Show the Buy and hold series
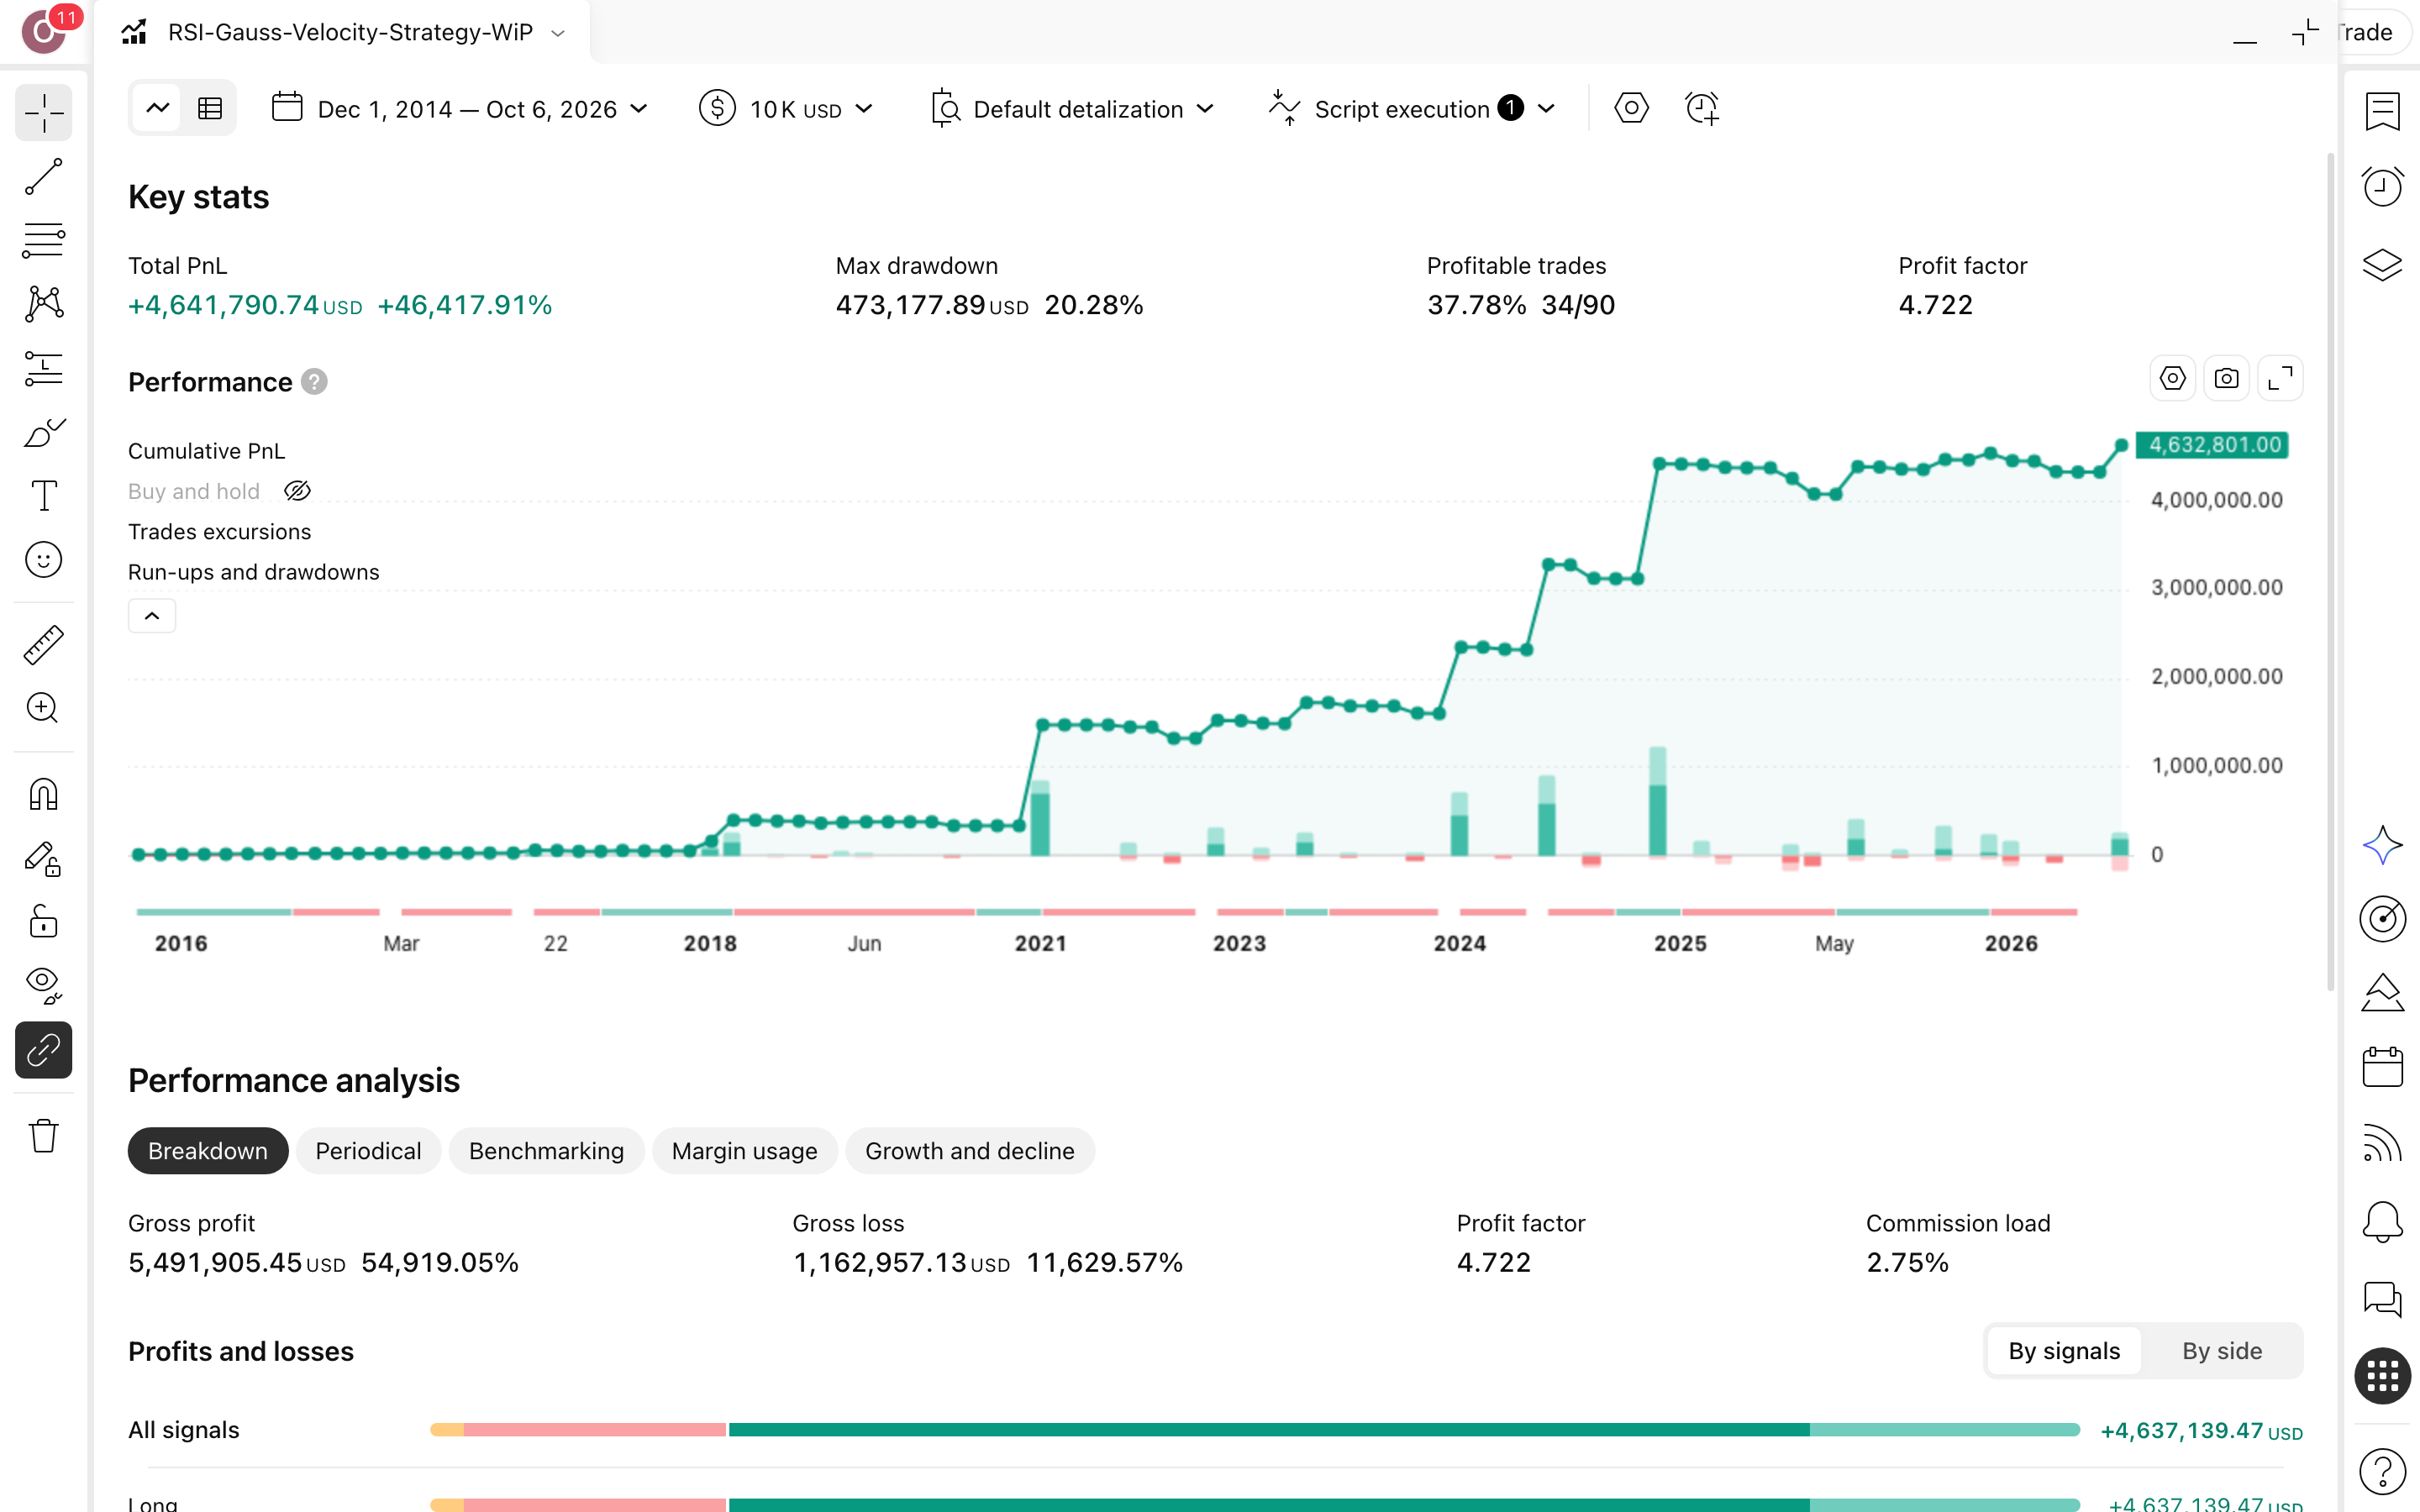The image size is (2420, 1512). pyautogui.click(x=297, y=491)
